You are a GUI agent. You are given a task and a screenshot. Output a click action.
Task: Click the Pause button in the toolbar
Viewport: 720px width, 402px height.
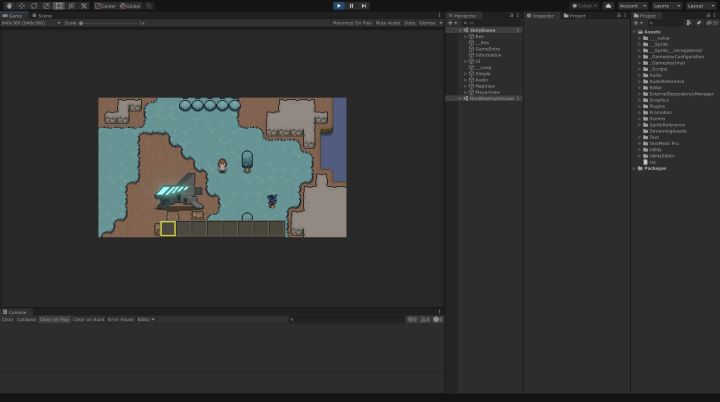(x=351, y=5)
